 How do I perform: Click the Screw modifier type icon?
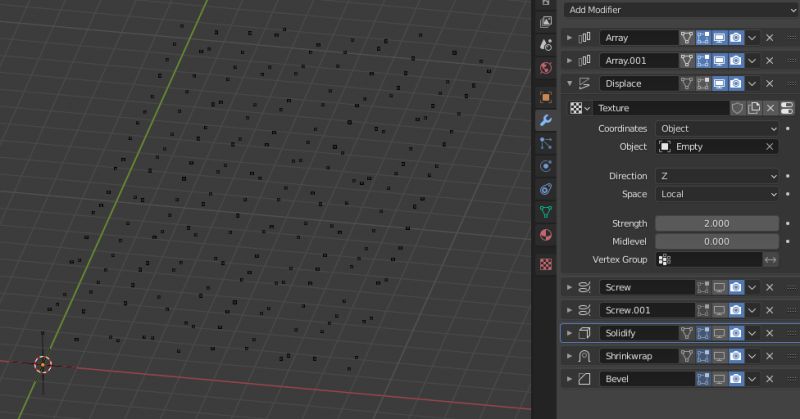click(584, 287)
